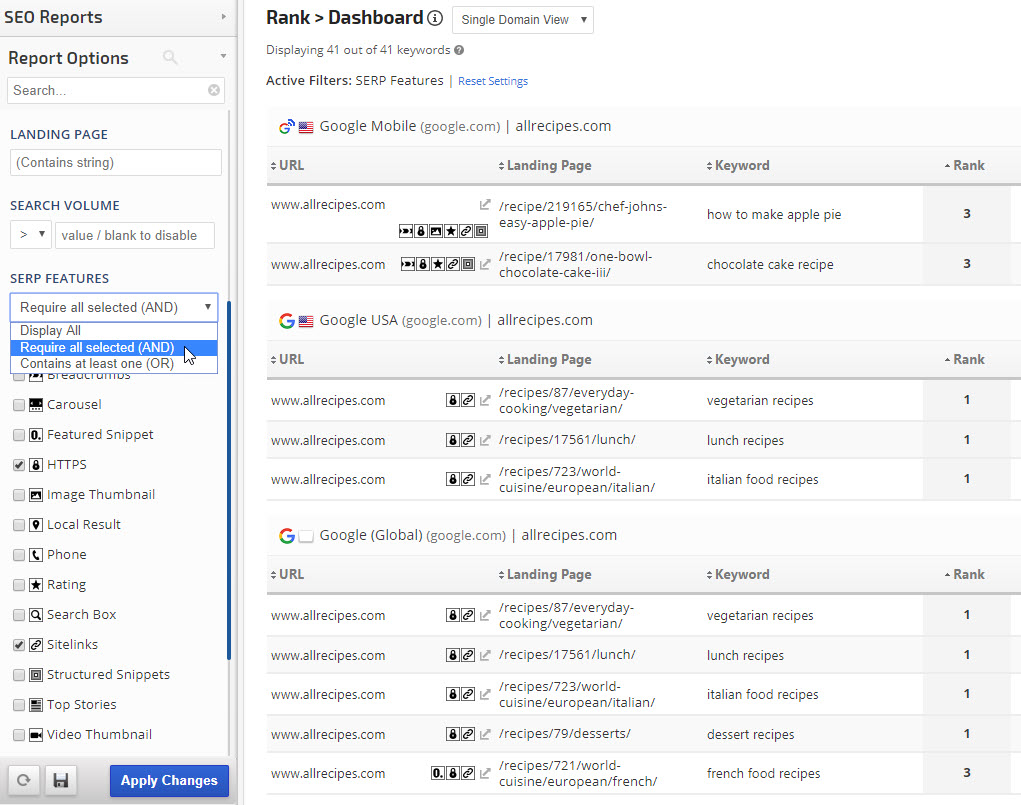Click the Reset Settings link
The width and height of the screenshot is (1021, 805).
click(x=492, y=81)
